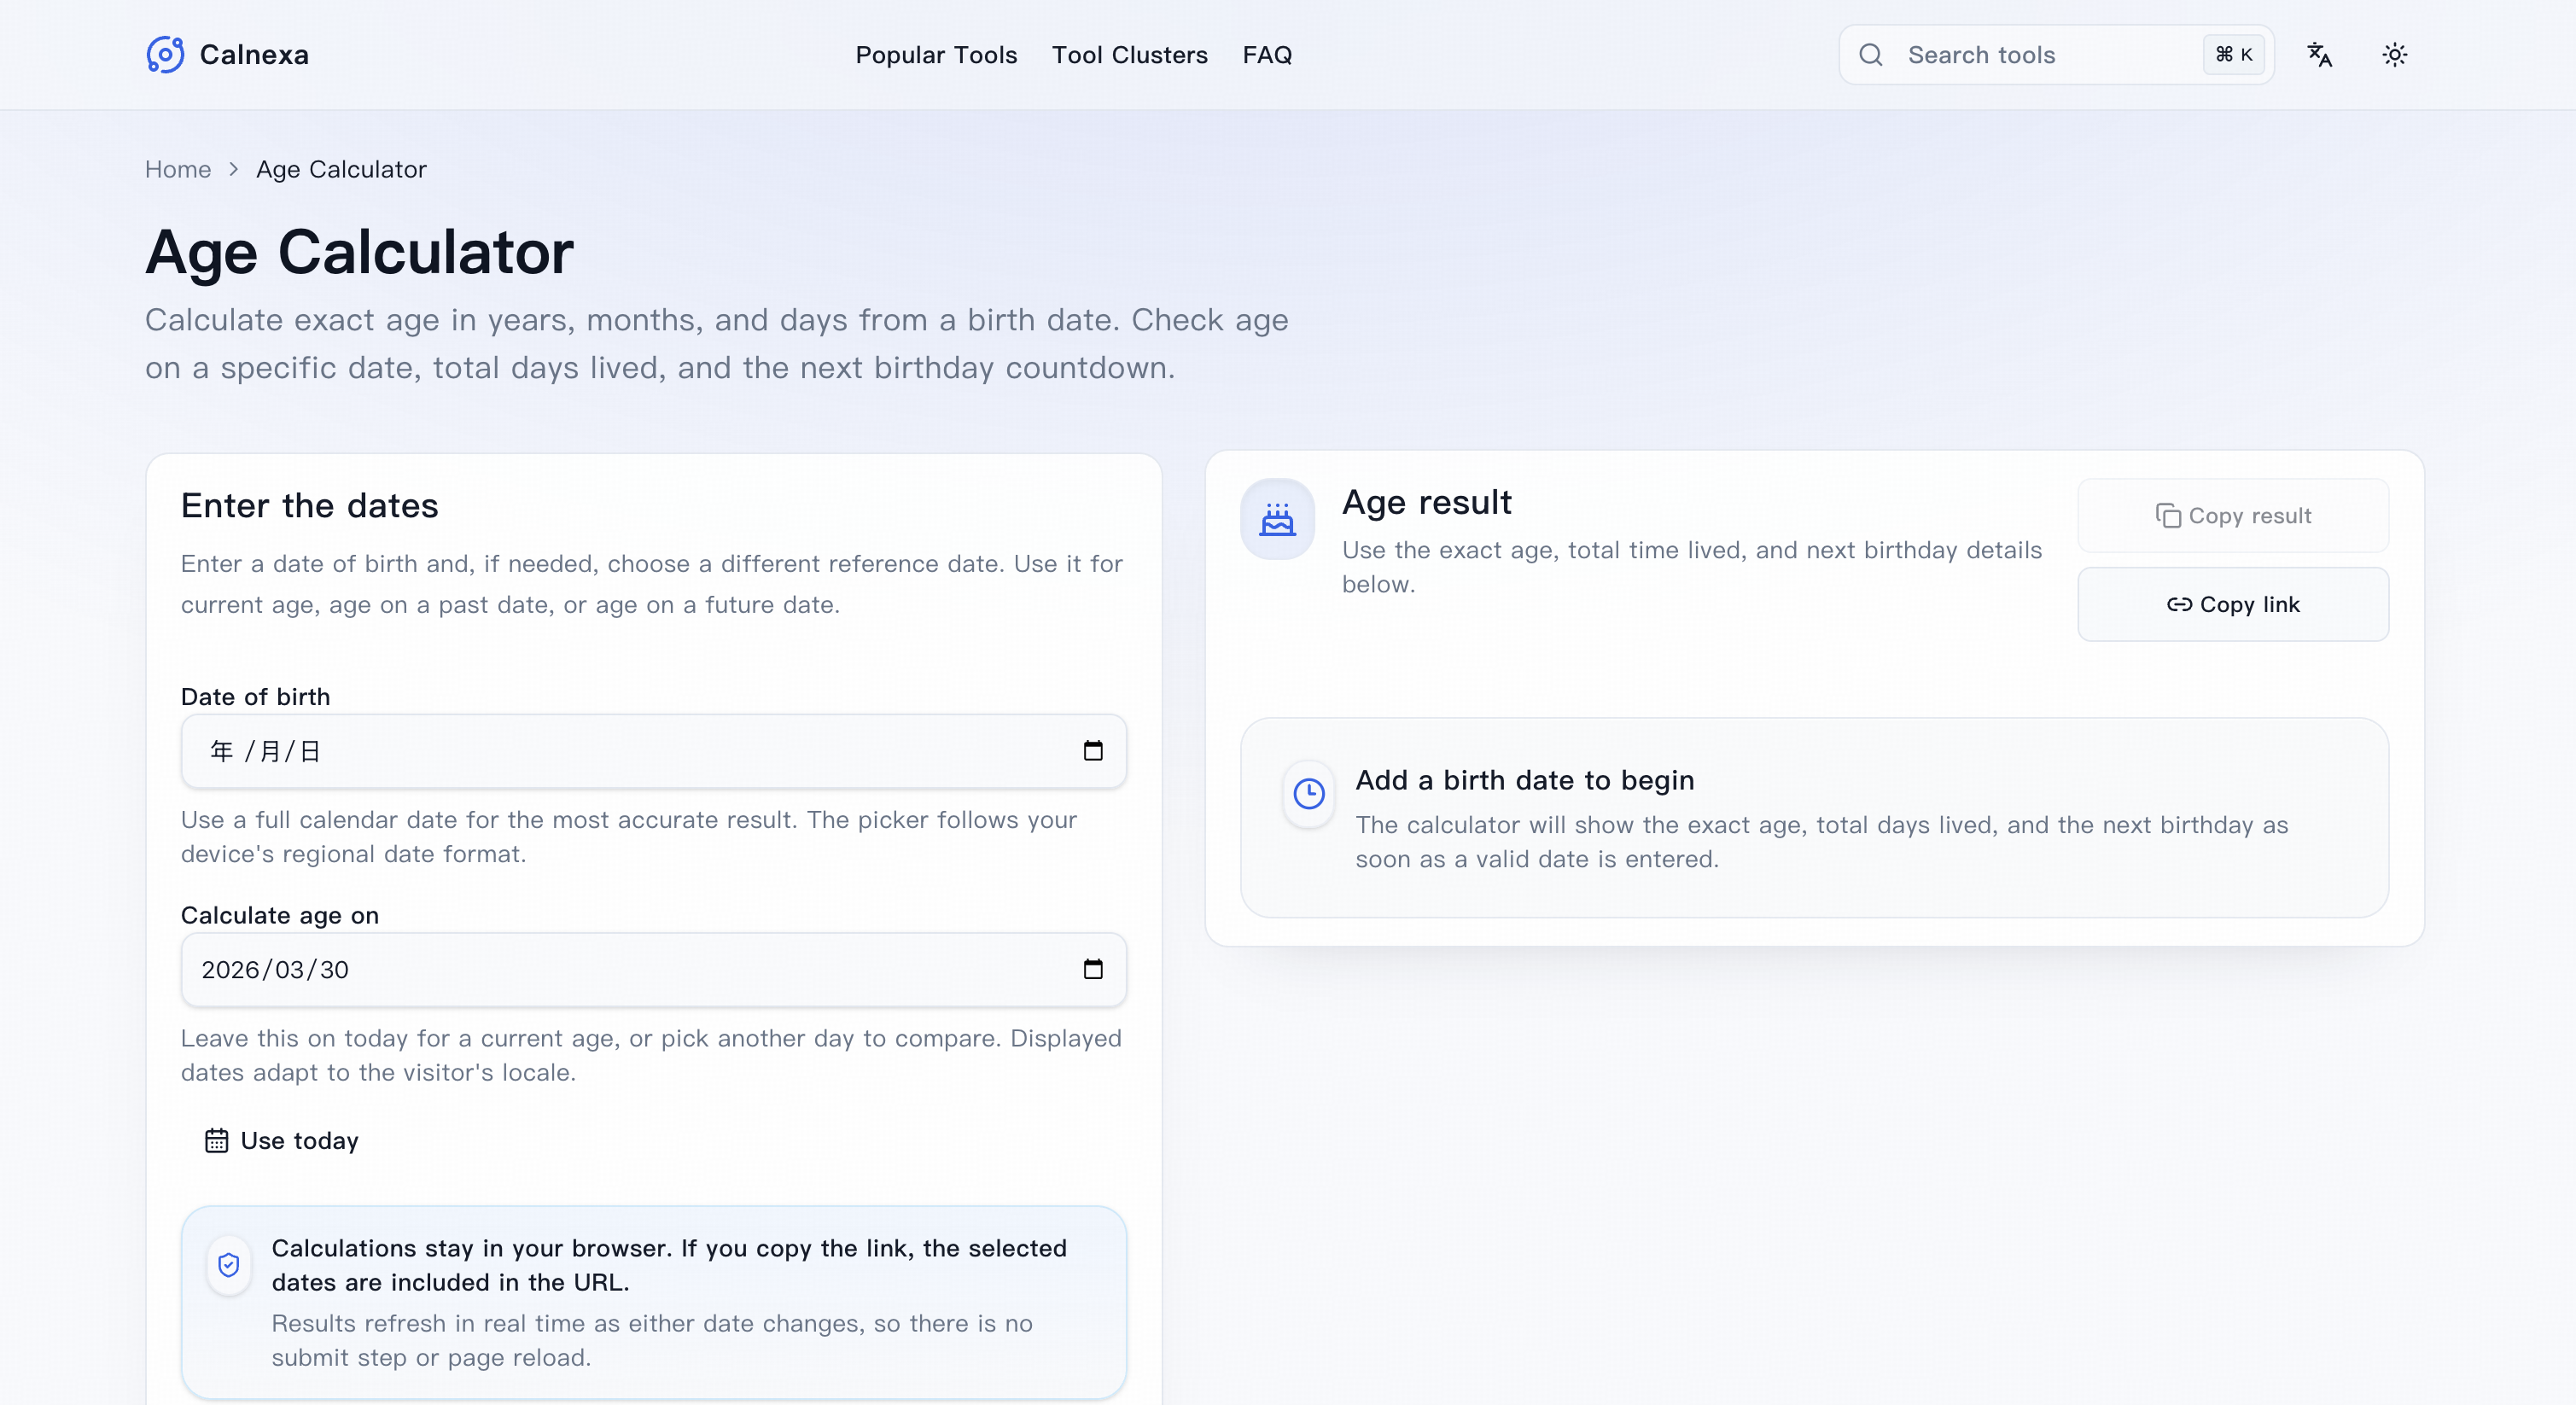
Task: Click the clock icon in empty state
Action: [x=1309, y=793]
